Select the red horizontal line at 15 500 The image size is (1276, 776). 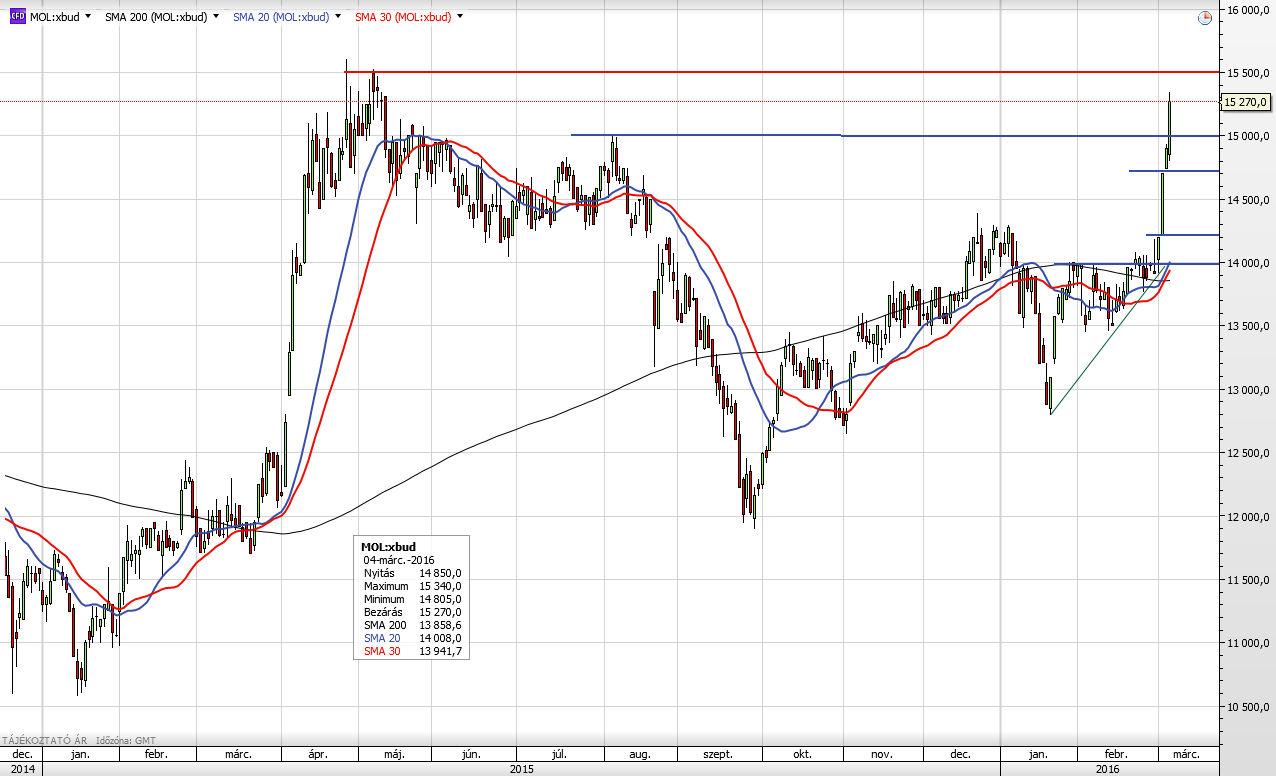[x=780, y=72]
